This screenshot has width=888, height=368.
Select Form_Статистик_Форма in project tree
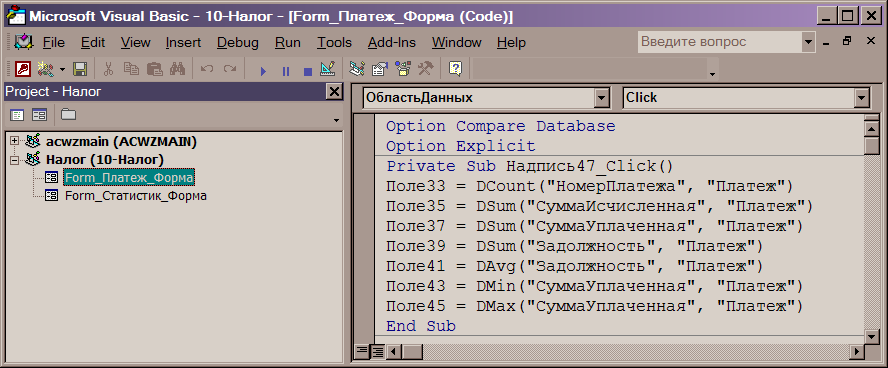(x=135, y=196)
